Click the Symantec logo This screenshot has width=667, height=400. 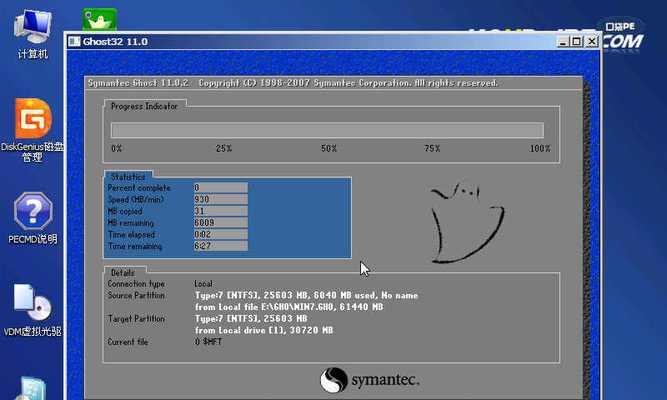(370, 380)
